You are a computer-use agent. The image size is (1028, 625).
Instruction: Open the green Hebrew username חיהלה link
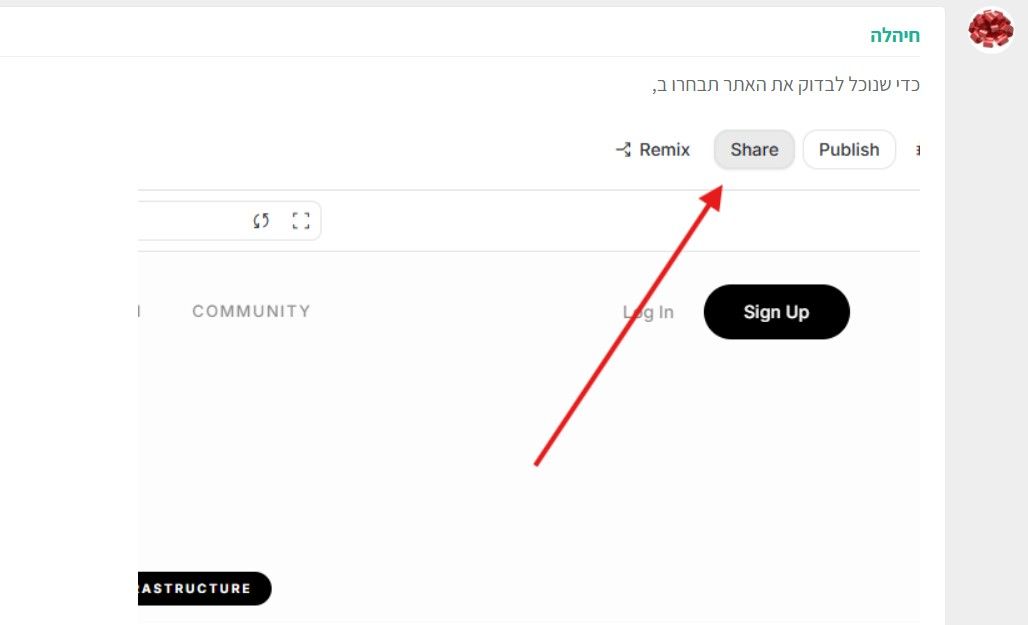pos(895,35)
